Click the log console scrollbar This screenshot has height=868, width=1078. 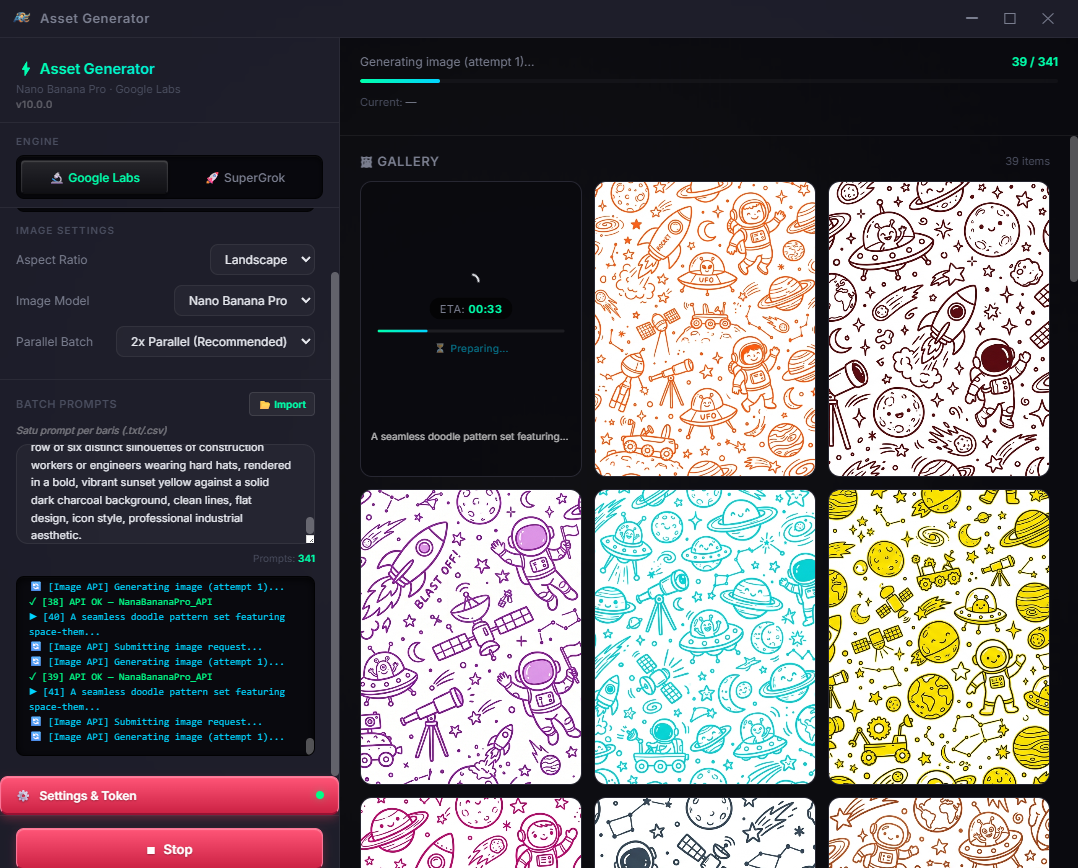309,745
